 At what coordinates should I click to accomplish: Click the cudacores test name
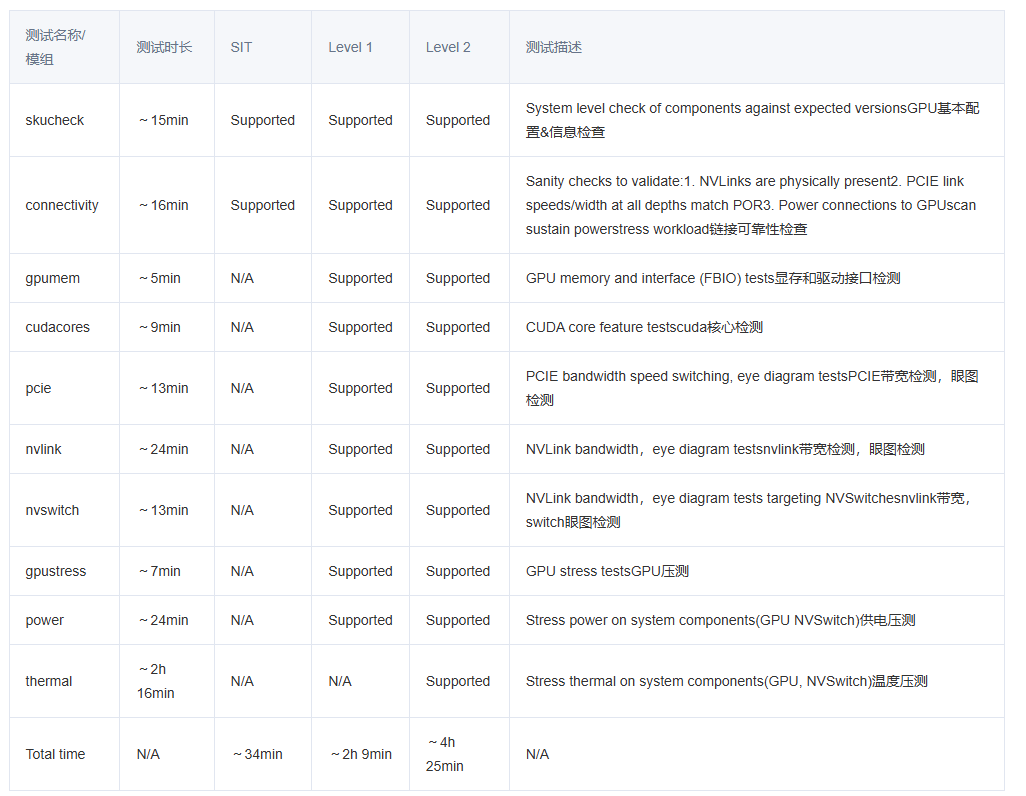pyautogui.click(x=58, y=327)
